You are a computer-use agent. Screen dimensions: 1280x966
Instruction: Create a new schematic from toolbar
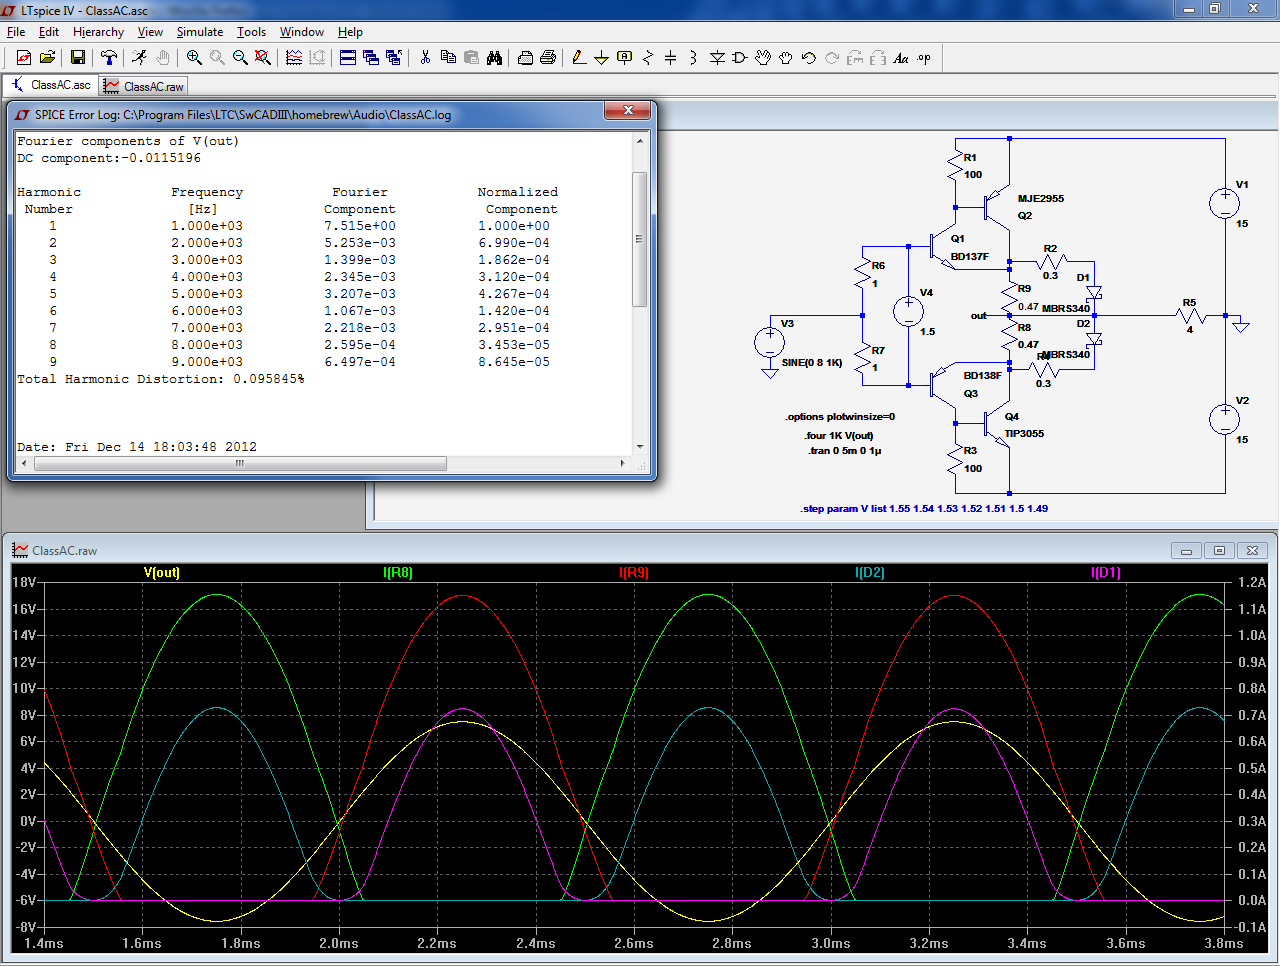23,58
